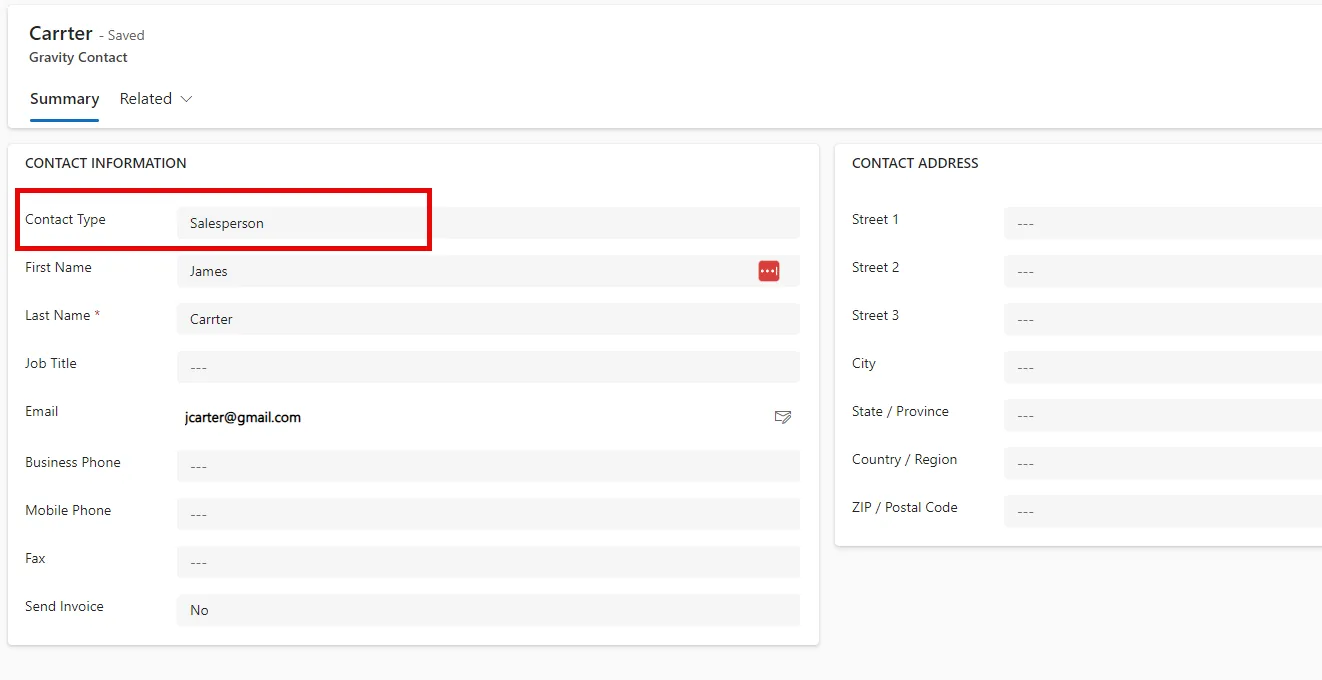Click the Last Name field label
The width and height of the screenshot is (1322, 680).
click(58, 315)
